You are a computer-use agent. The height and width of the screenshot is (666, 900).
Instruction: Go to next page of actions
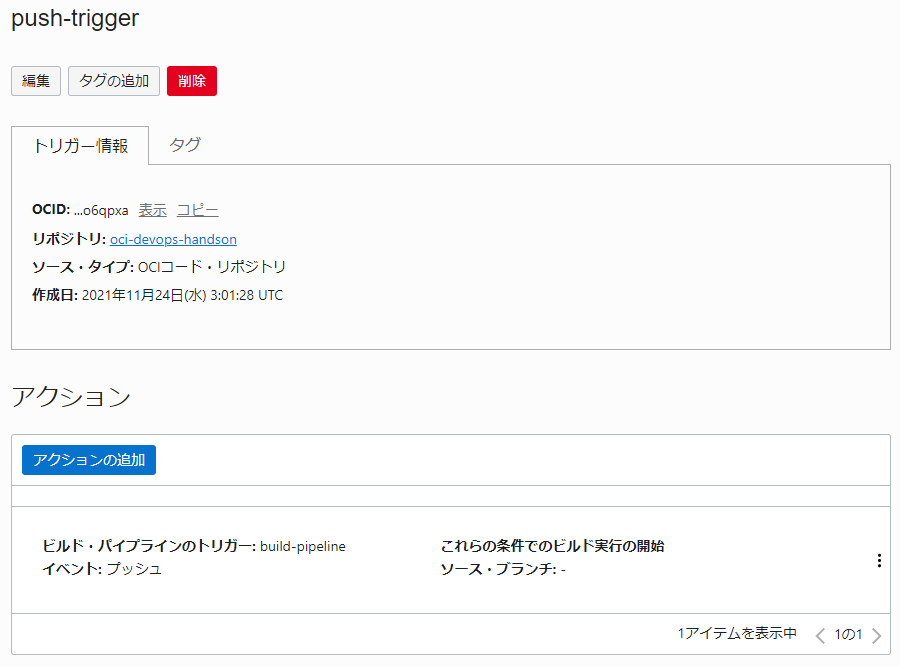(x=877, y=635)
